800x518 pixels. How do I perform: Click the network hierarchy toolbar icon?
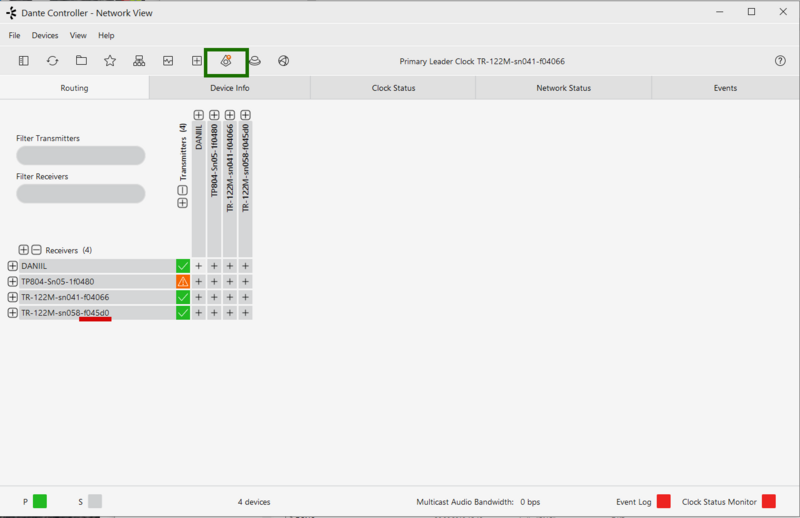point(139,61)
